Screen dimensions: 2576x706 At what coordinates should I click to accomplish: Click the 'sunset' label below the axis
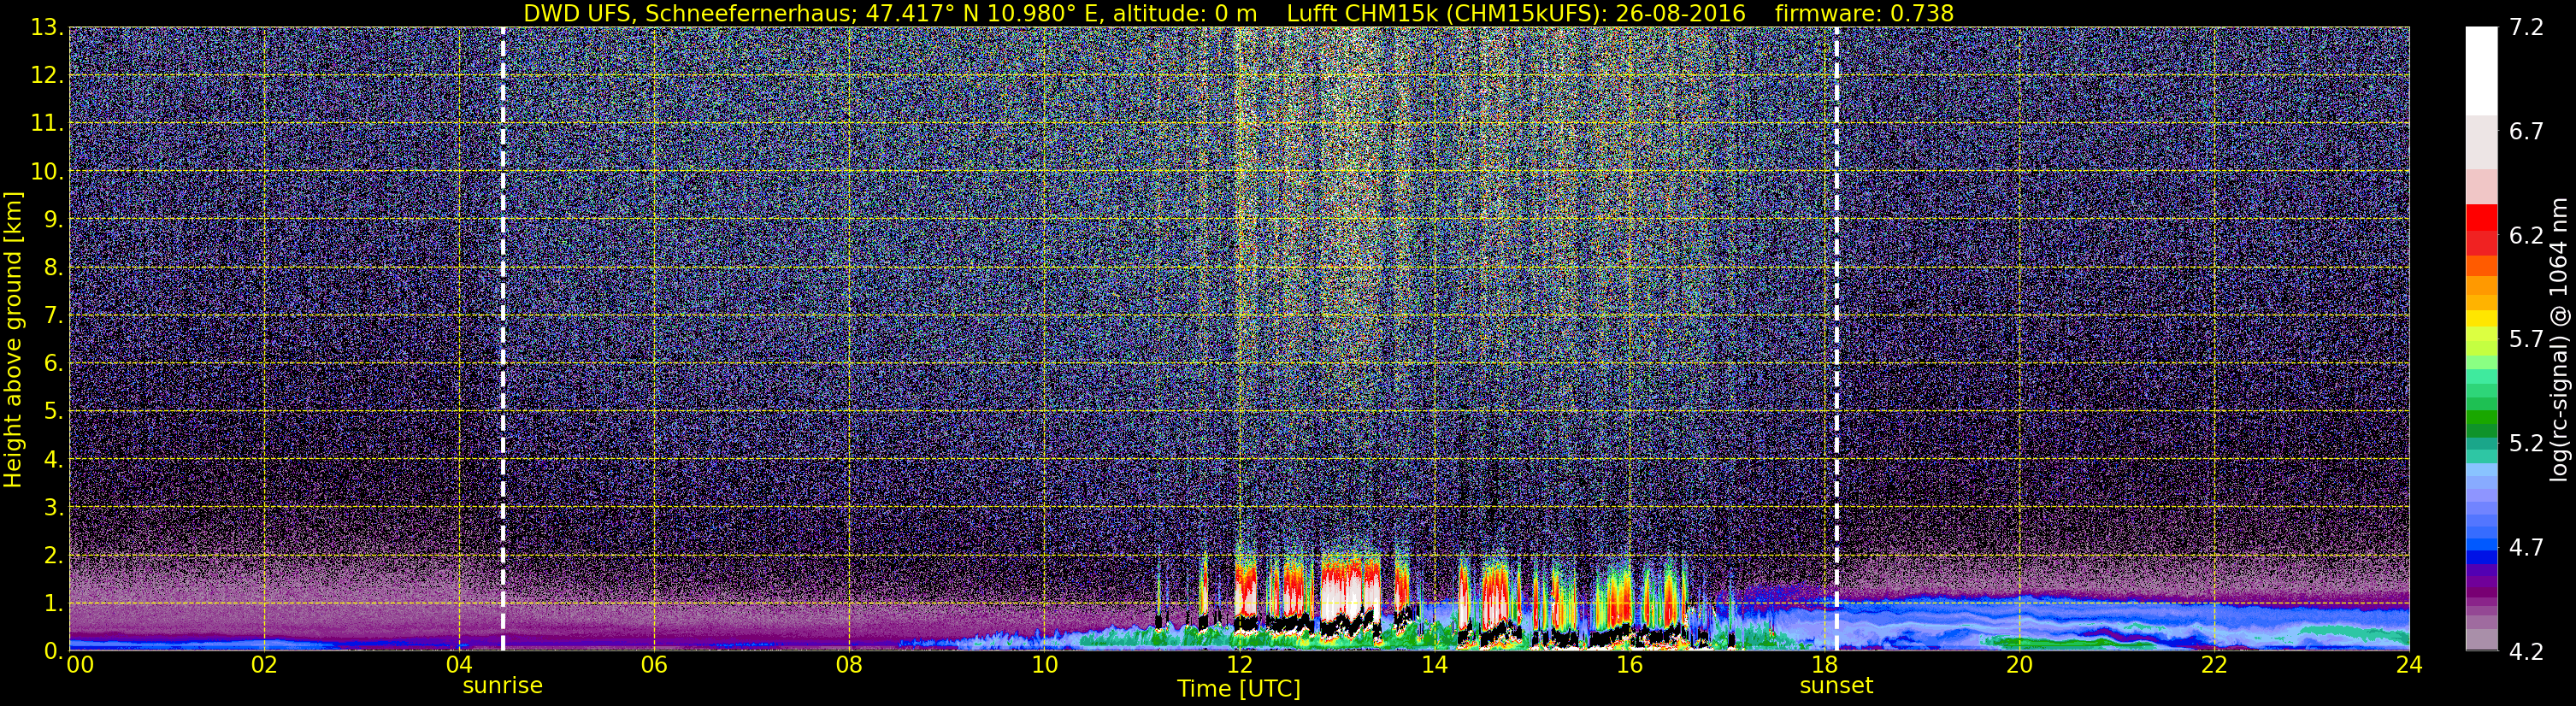tap(1836, 686)
